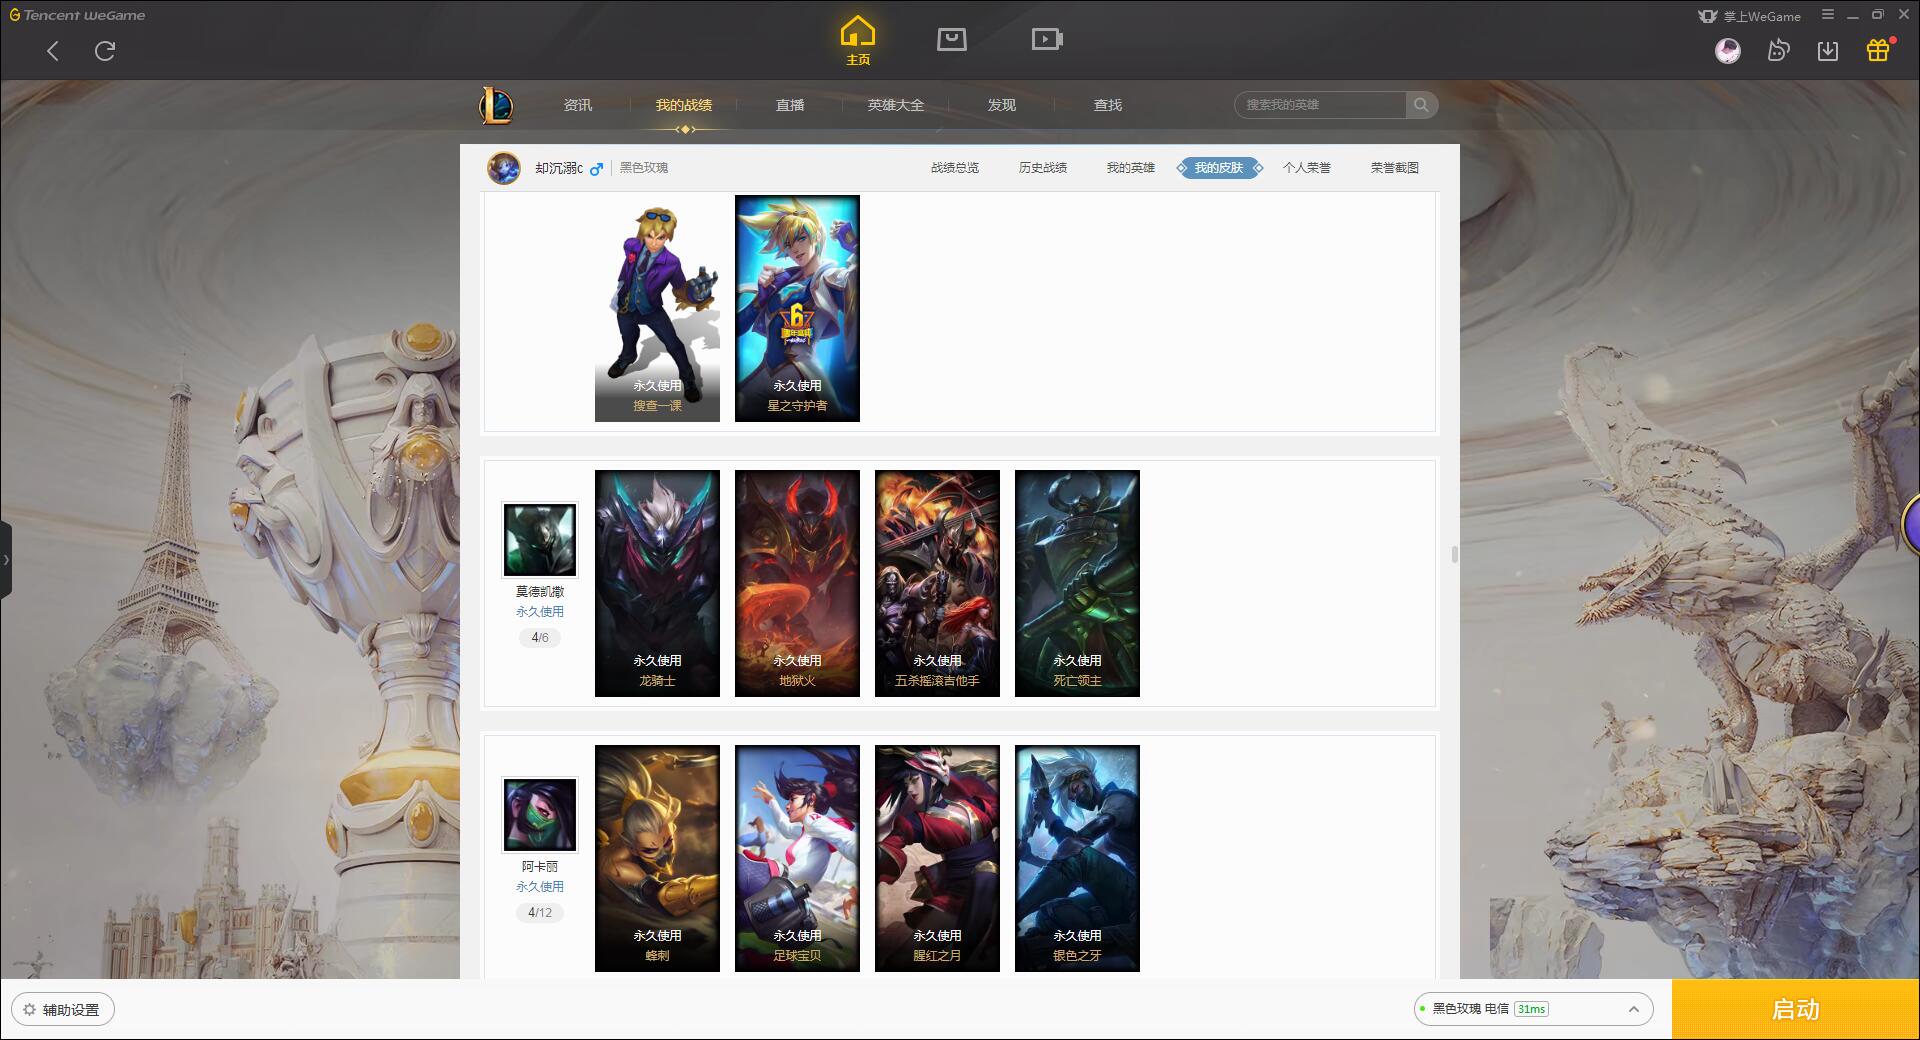Screen dimensions: 1920x1040
Task: Click the user avatar in title bar
Action: [x=1728, y=51]
